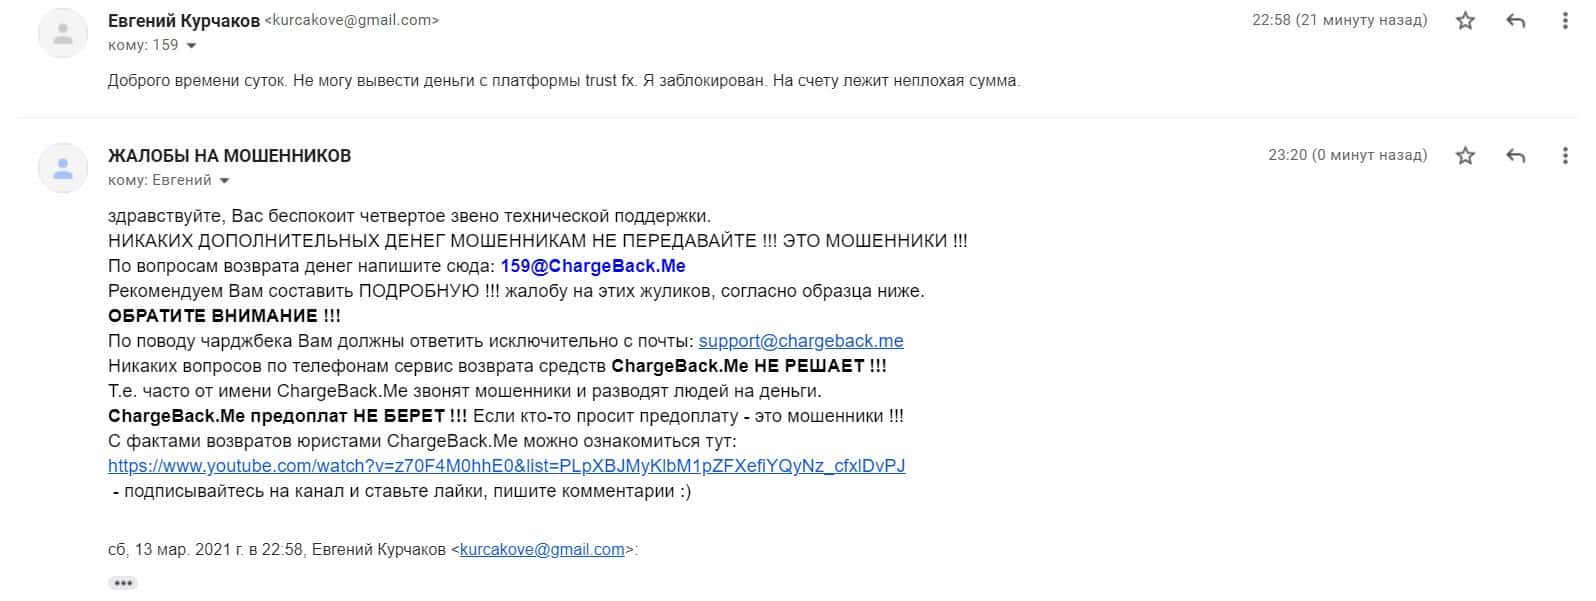
Task: Open more options for the second email
Action: [1565, 156]
